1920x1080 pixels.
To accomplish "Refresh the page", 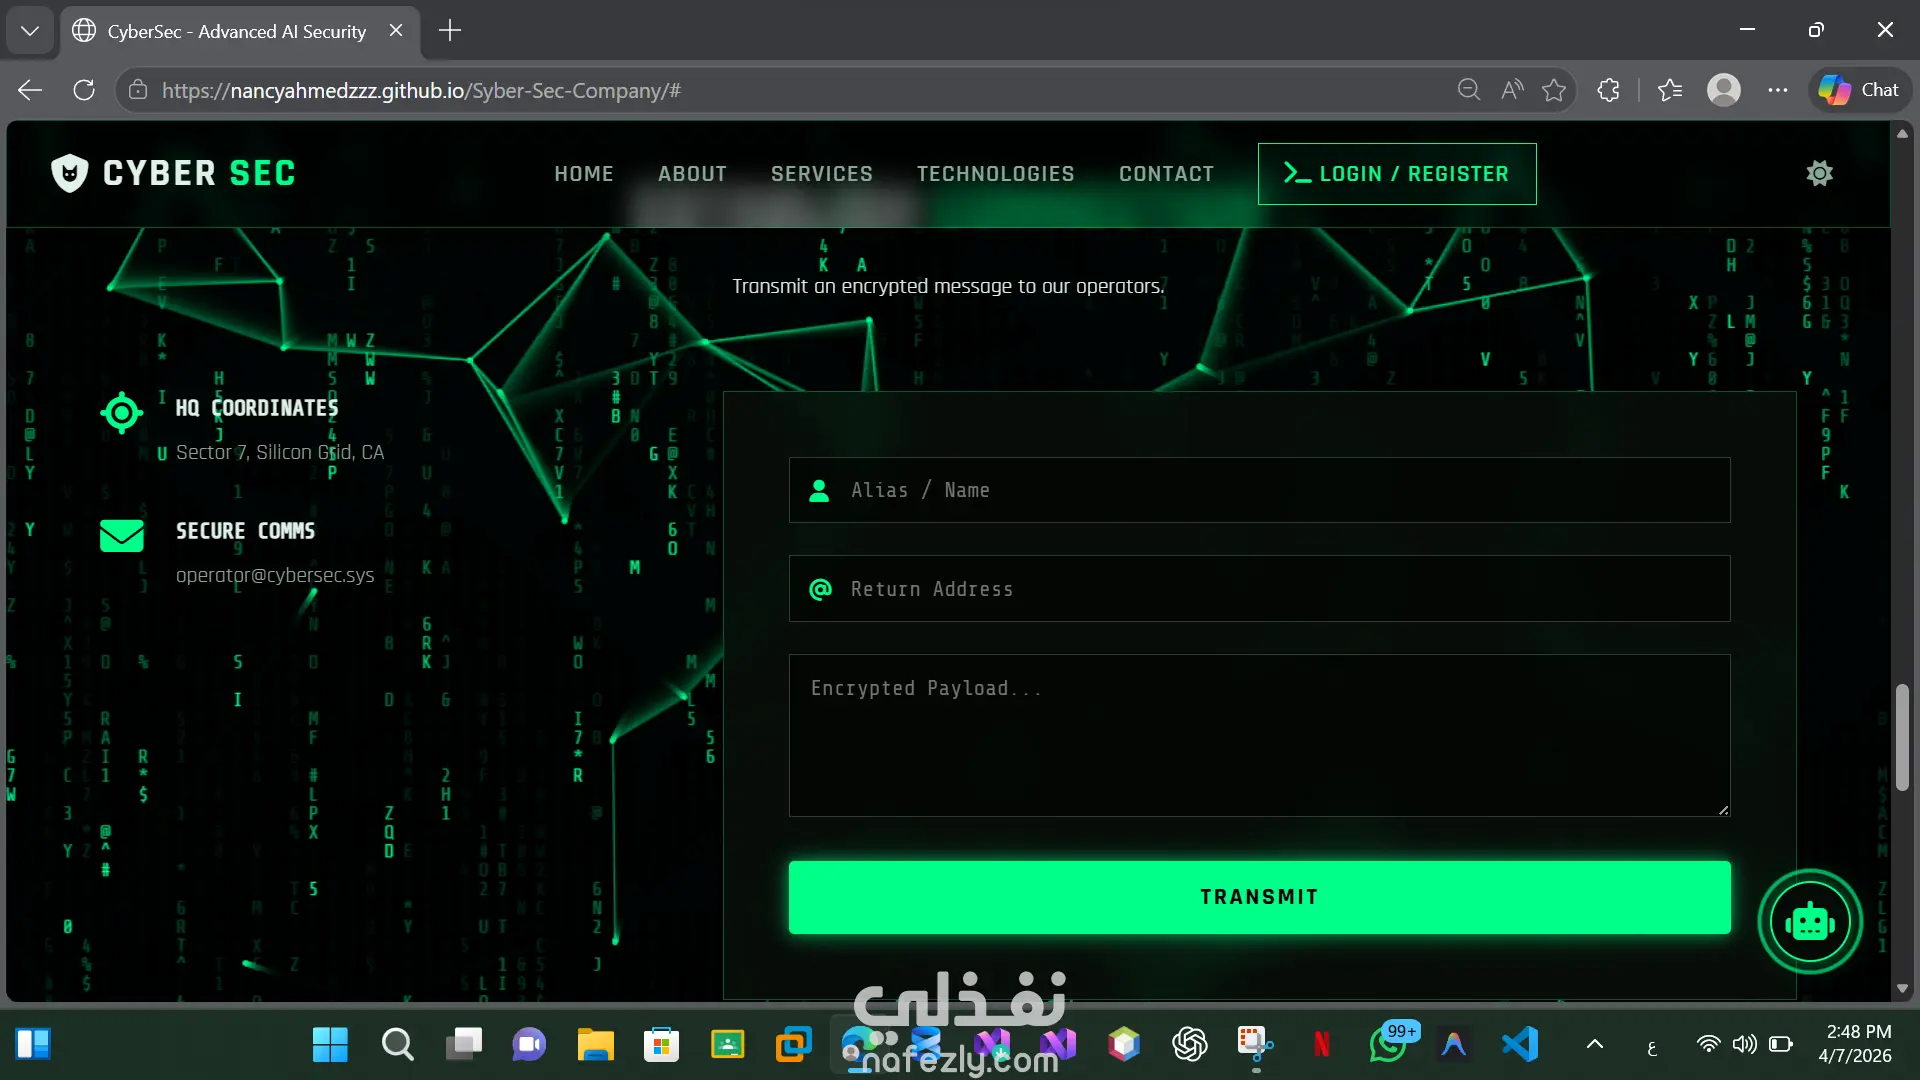I will pyautogui.click(x=84, y=90).
